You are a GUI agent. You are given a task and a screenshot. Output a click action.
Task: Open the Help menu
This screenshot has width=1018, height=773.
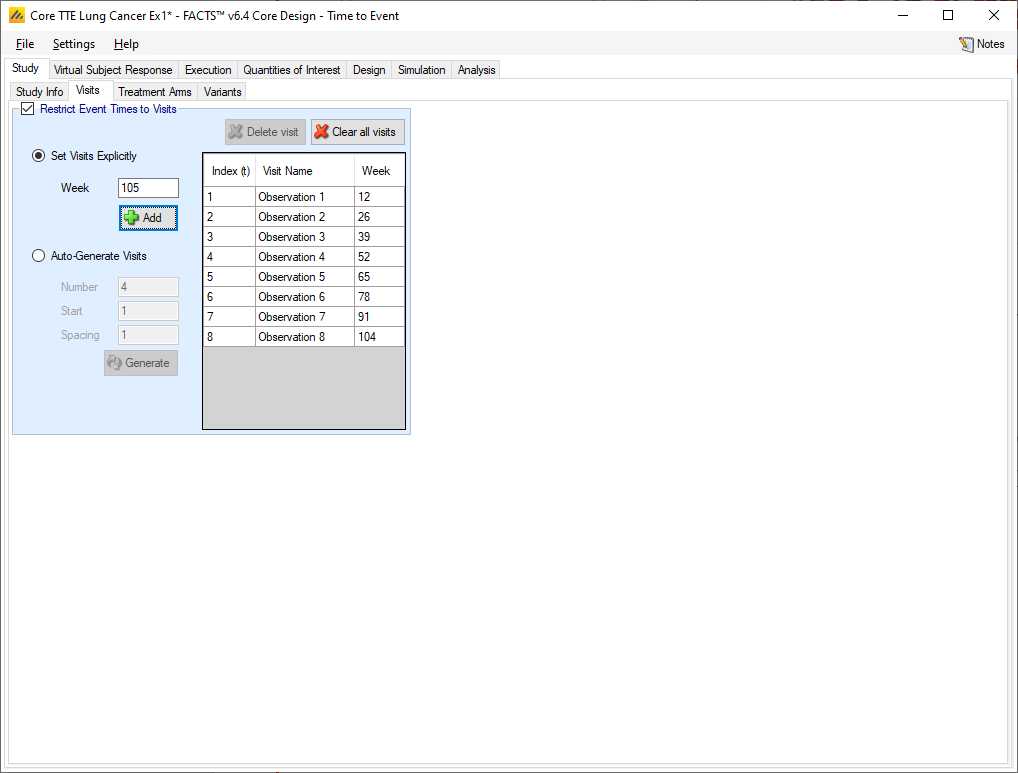[x=126, y=44]
